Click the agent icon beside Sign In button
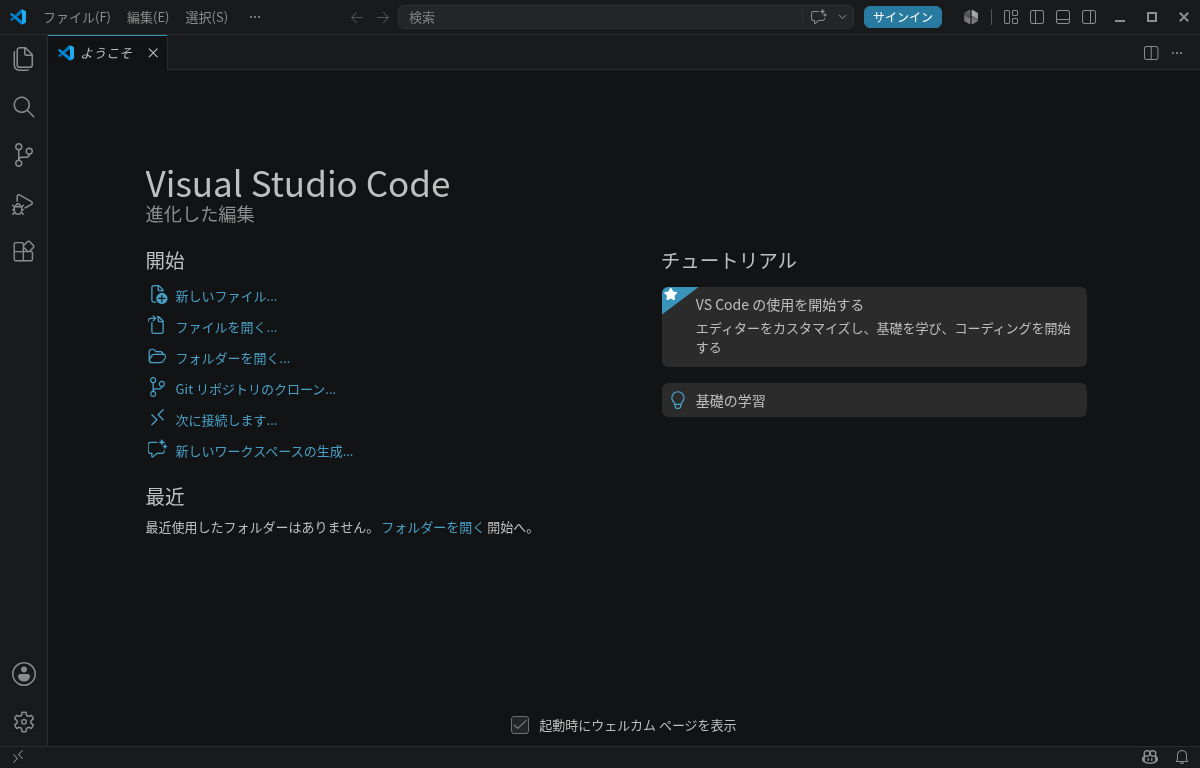This screenshot has height=768, width=1200. (x=971, y=17)
